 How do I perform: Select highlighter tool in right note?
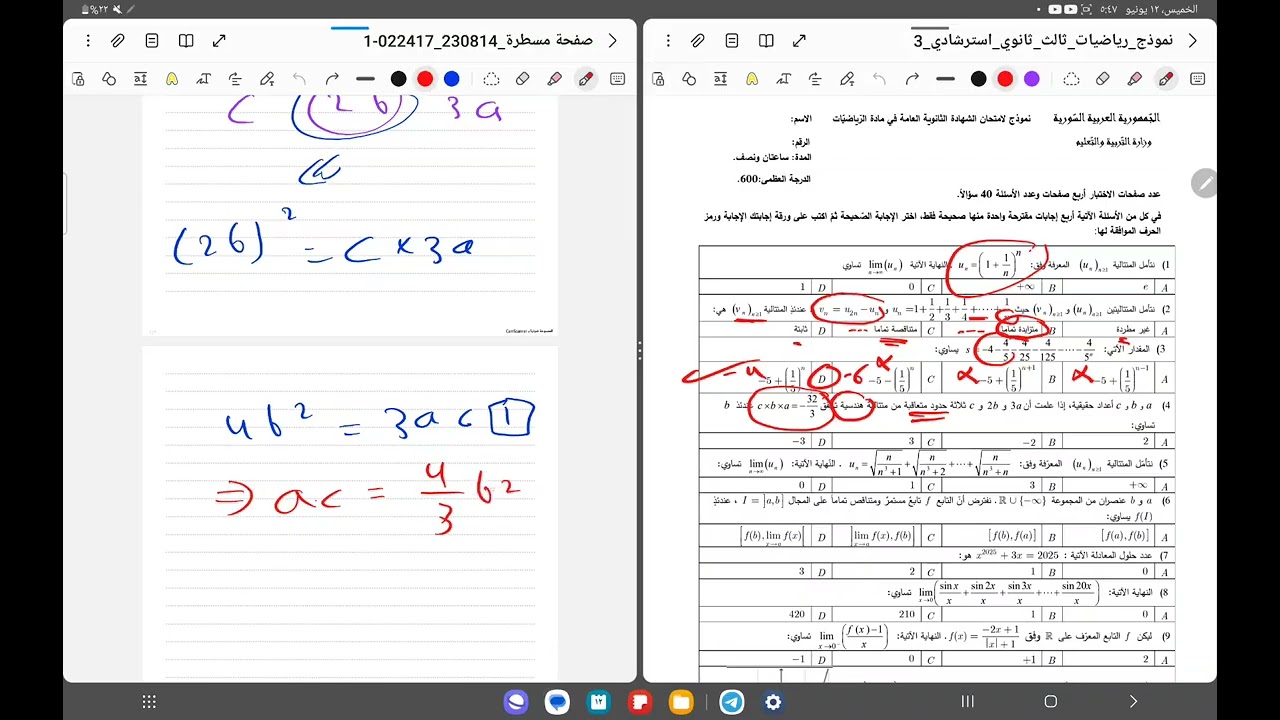click(1134, 79)
